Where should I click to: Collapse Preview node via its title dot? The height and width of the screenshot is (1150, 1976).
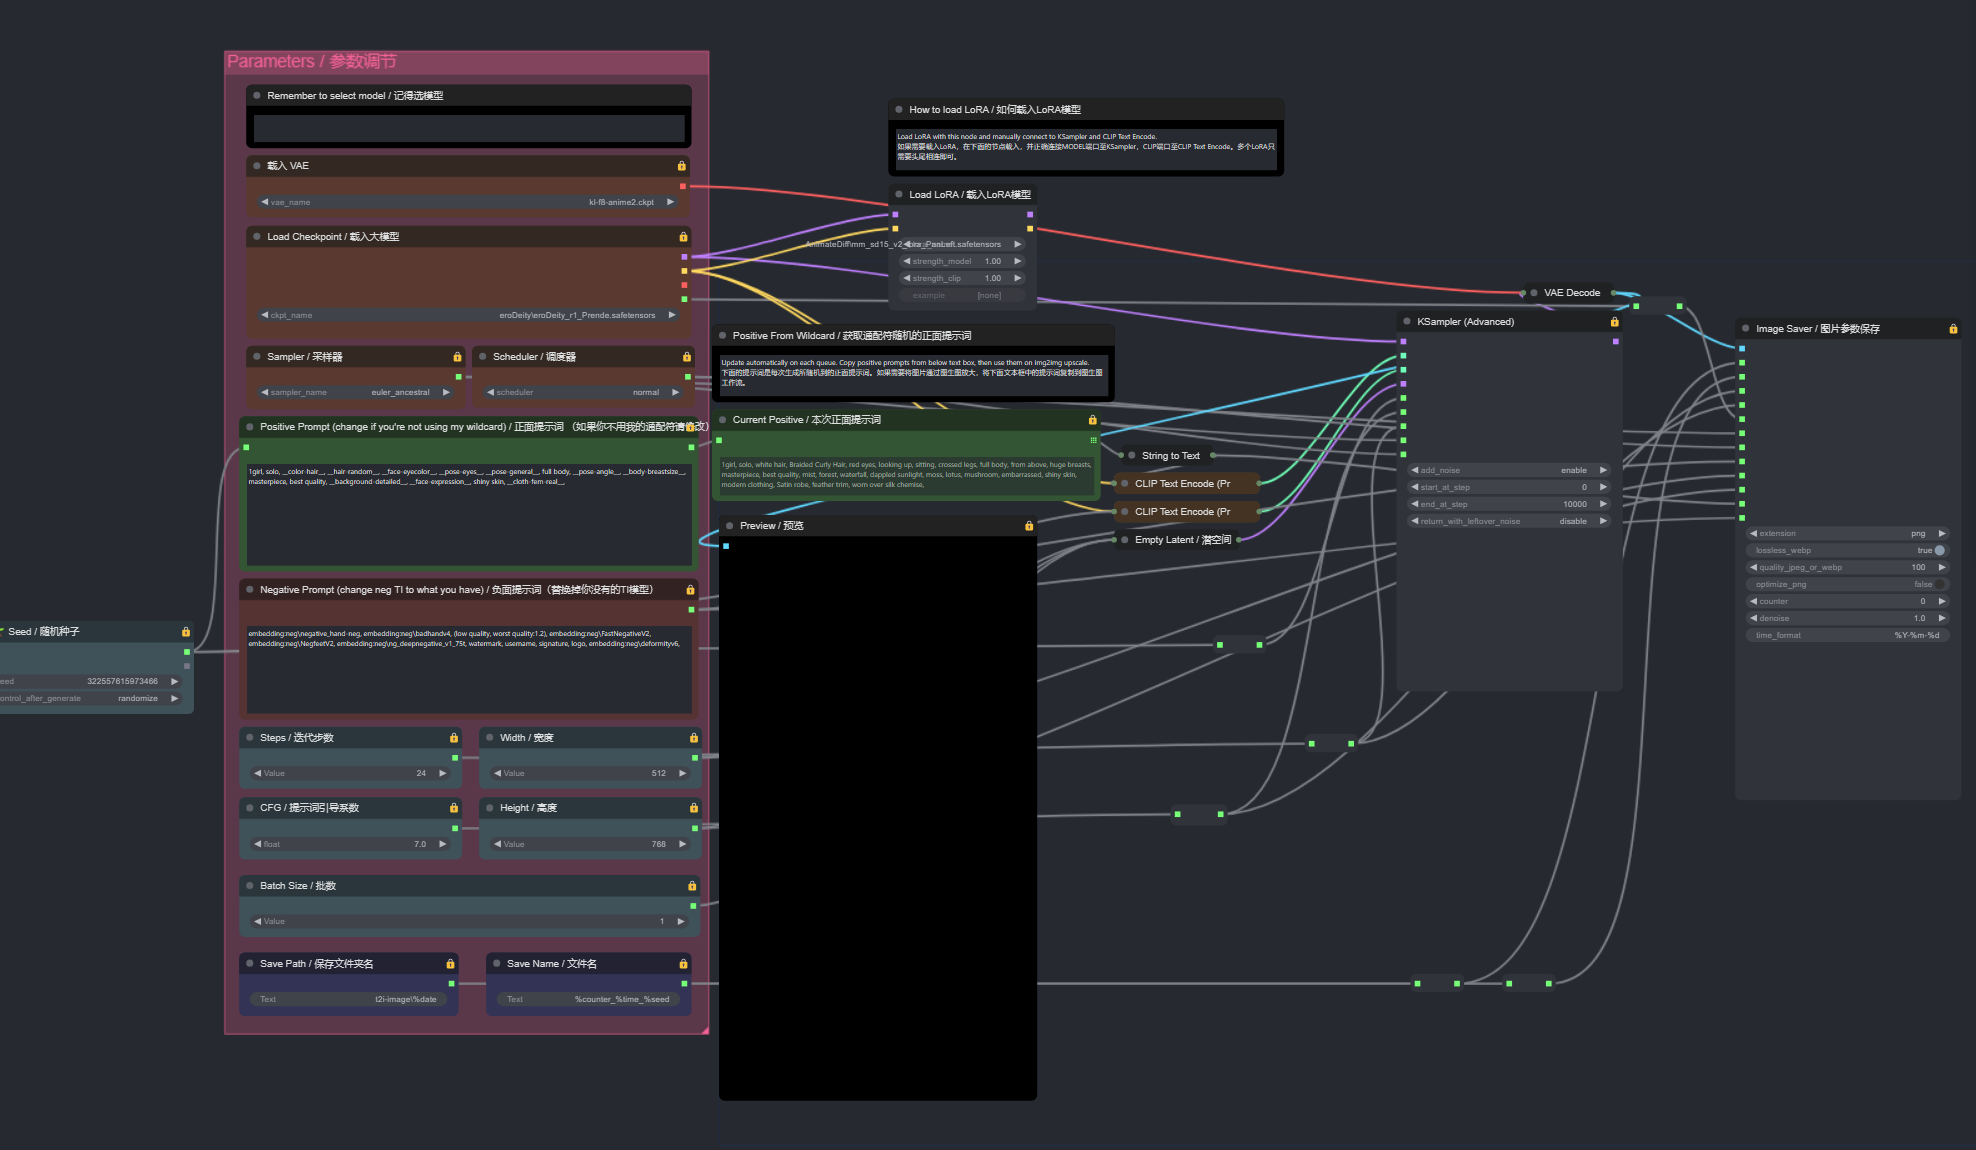[x=730, y=526]
